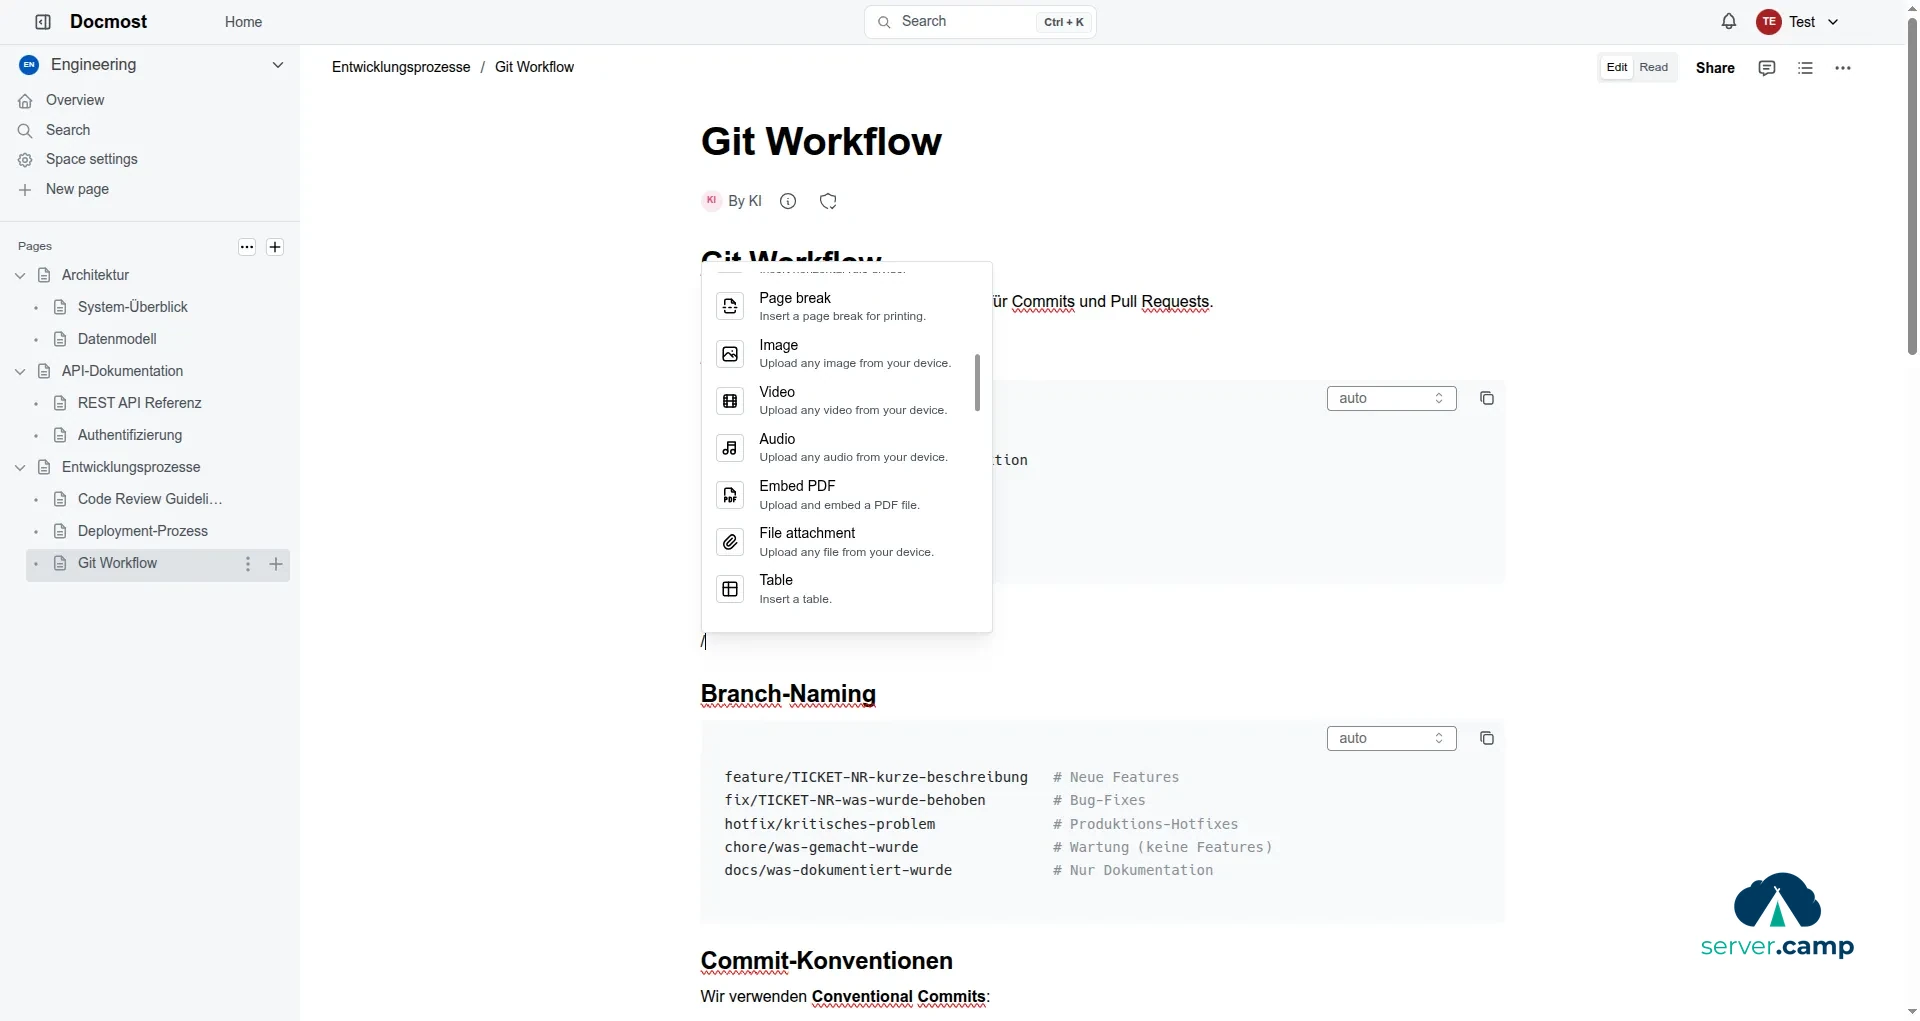Open space Overview

[75, 100]
